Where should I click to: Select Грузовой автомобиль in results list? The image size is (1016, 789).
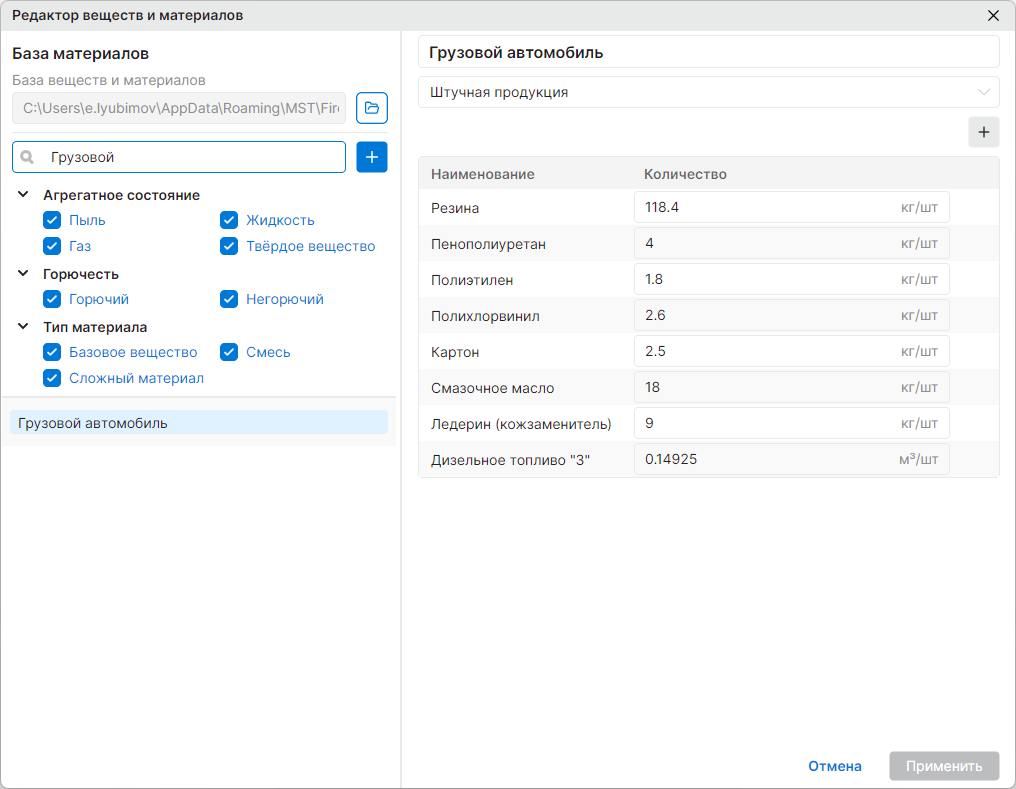tap(199, 423)
